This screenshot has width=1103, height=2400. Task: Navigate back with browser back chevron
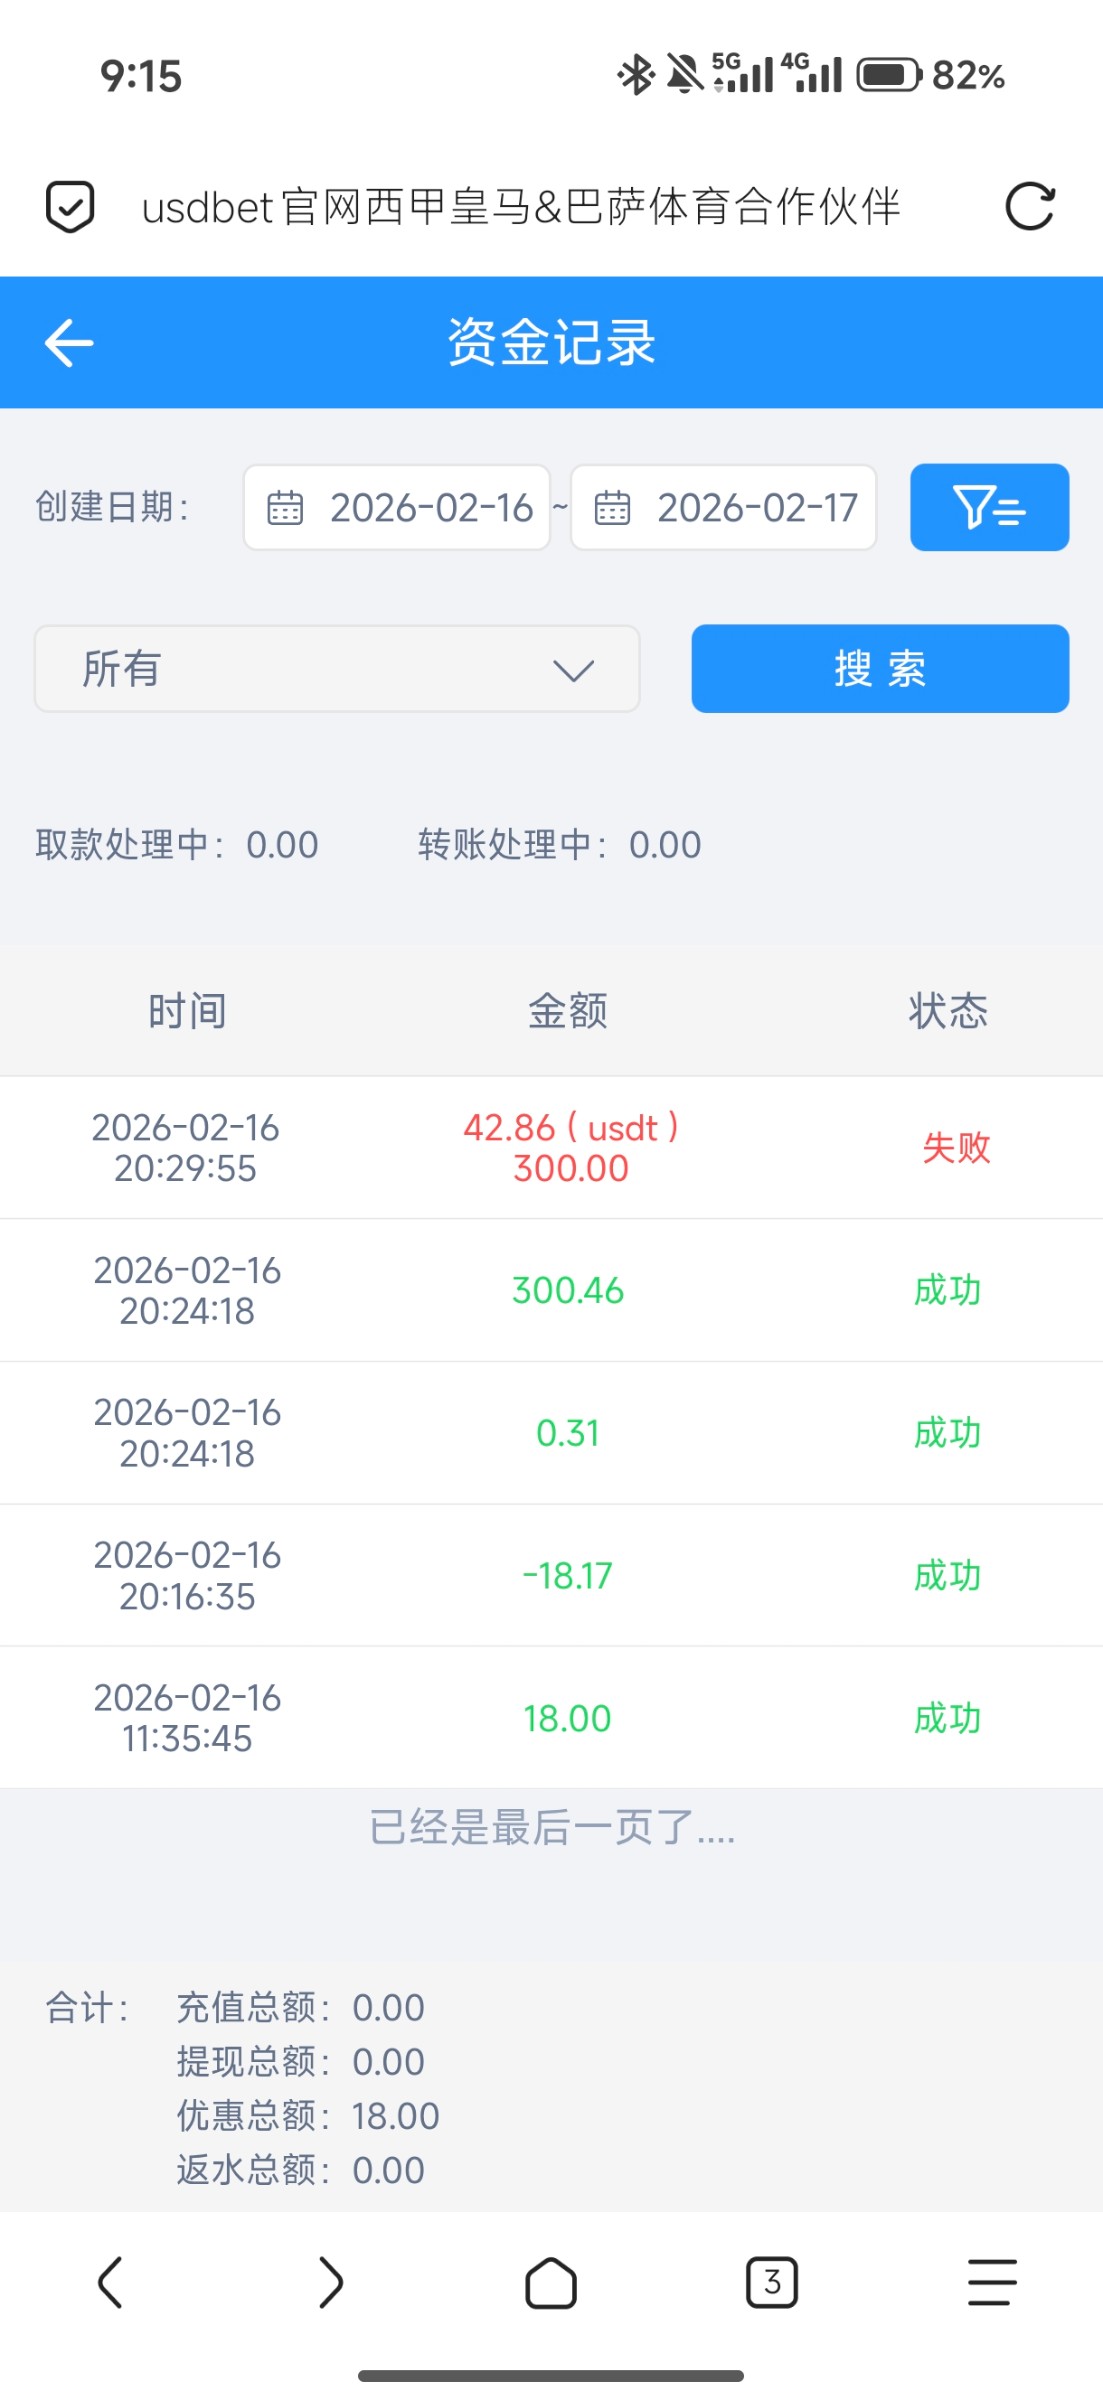coord(110,2283)
